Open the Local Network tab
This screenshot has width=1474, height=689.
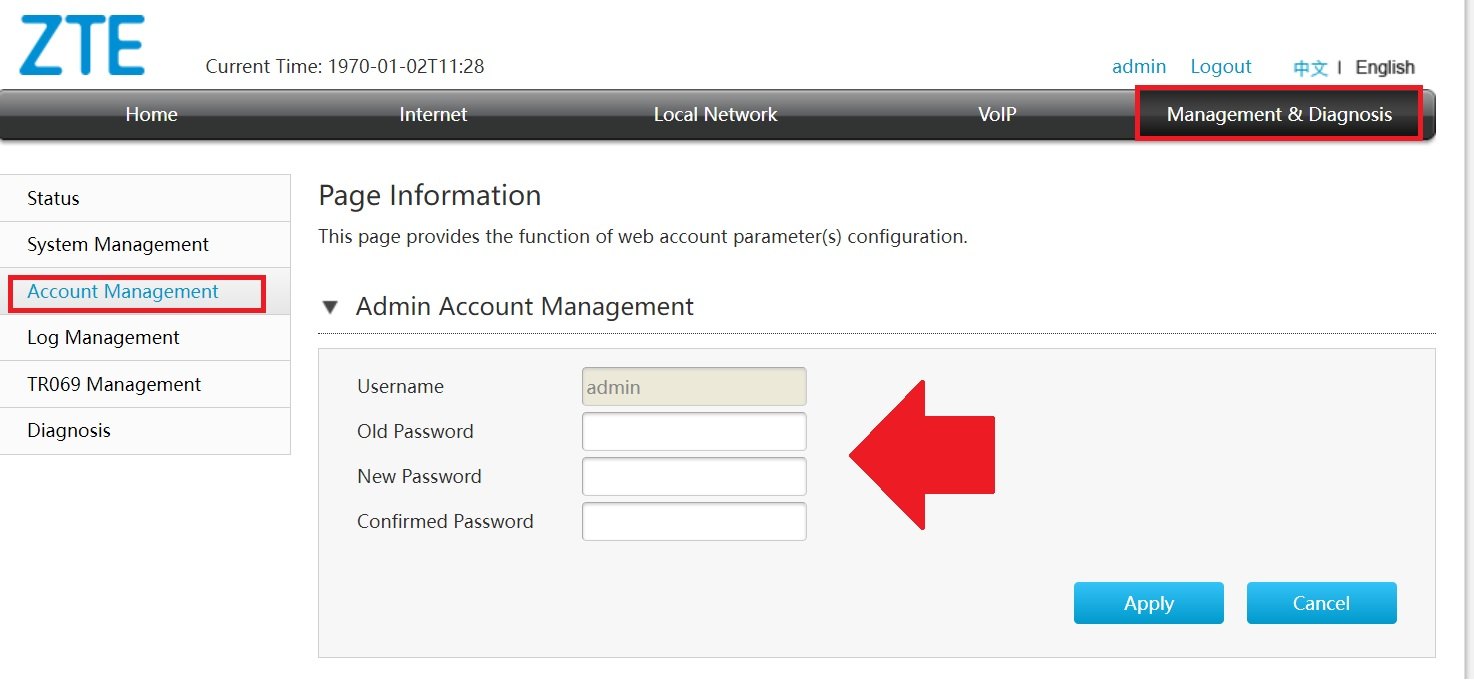[715, 115]
